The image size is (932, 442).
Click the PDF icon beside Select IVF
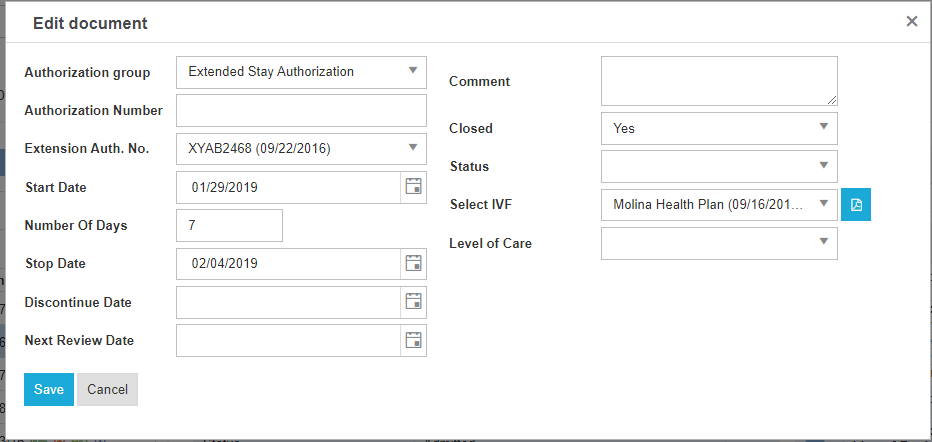point(856,204)
